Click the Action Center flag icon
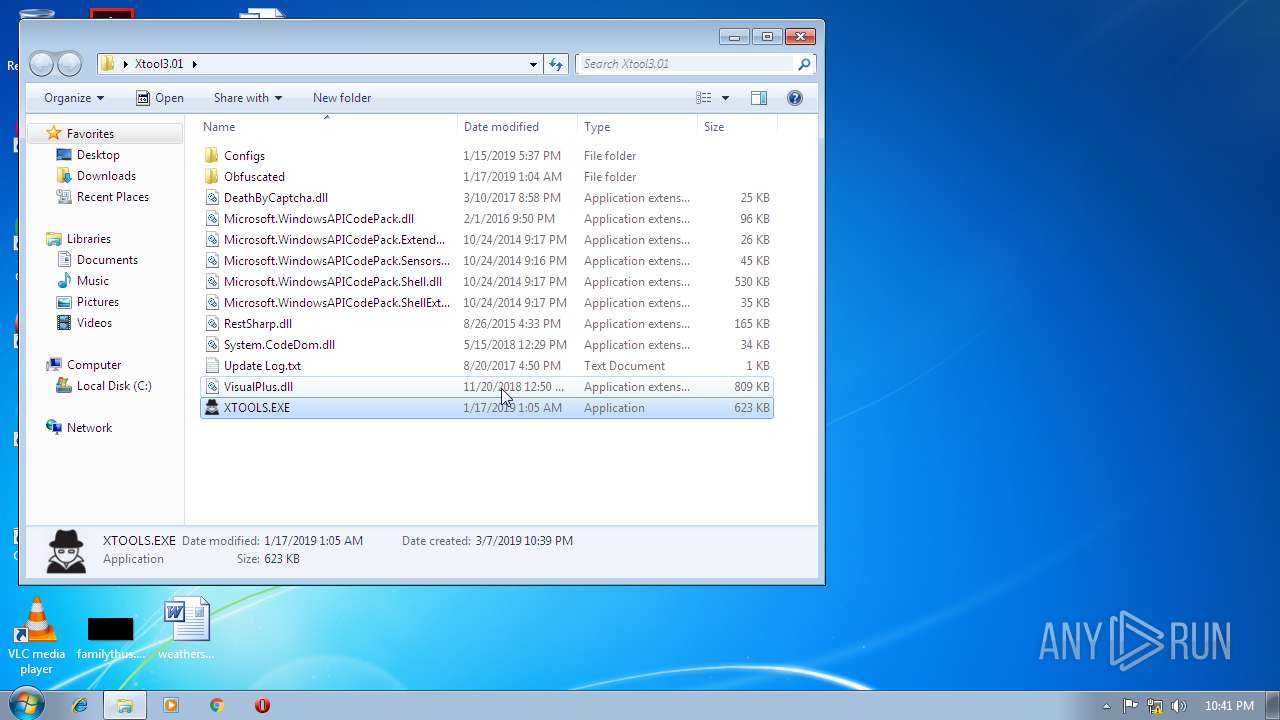1280x720 pixels. [1131, 706]
